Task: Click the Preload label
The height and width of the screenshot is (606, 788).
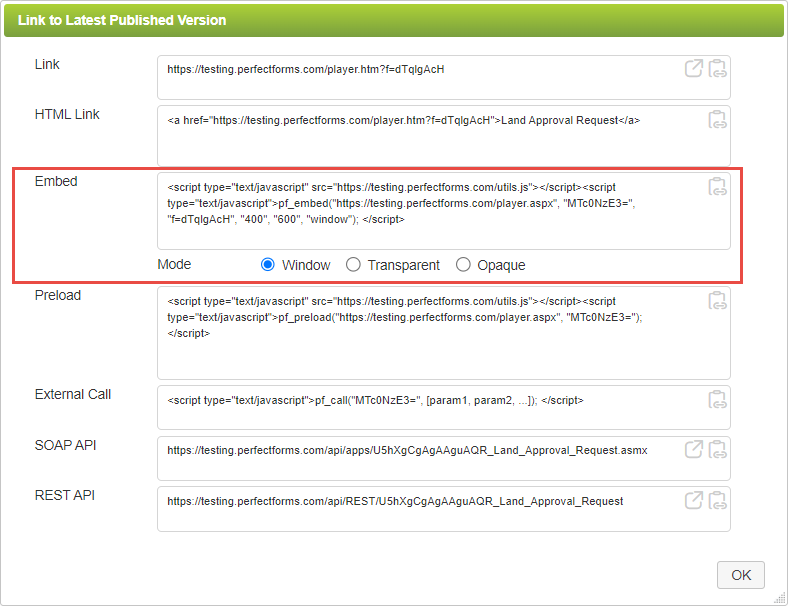Action: [58, 295]
